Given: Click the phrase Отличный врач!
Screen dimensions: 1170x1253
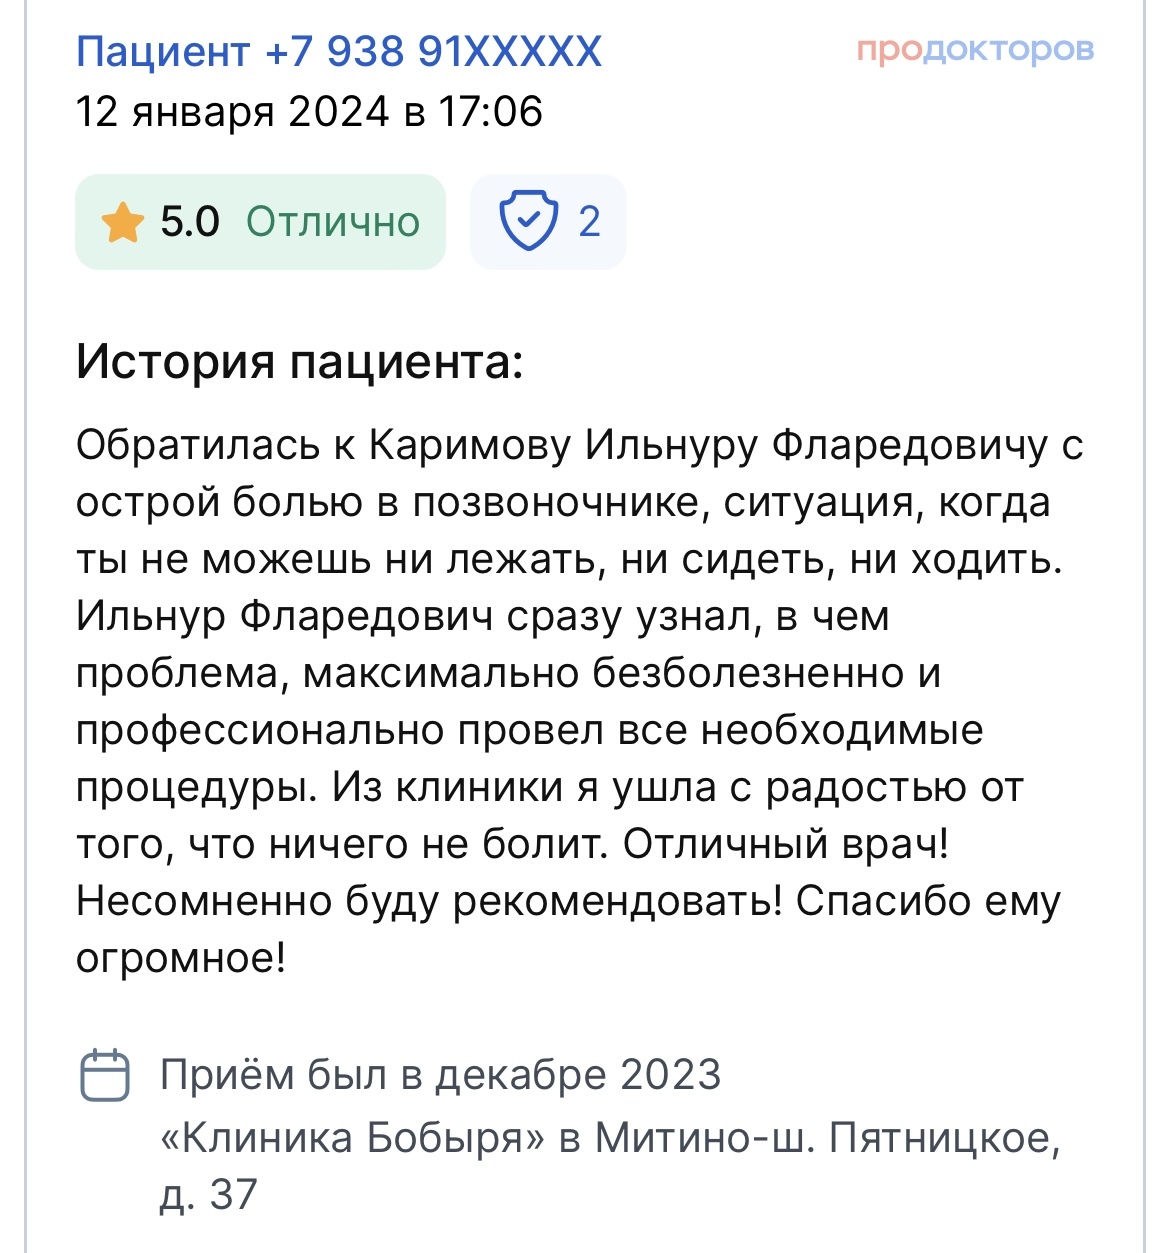Looking at the screenshot, I should coord(786,845).
